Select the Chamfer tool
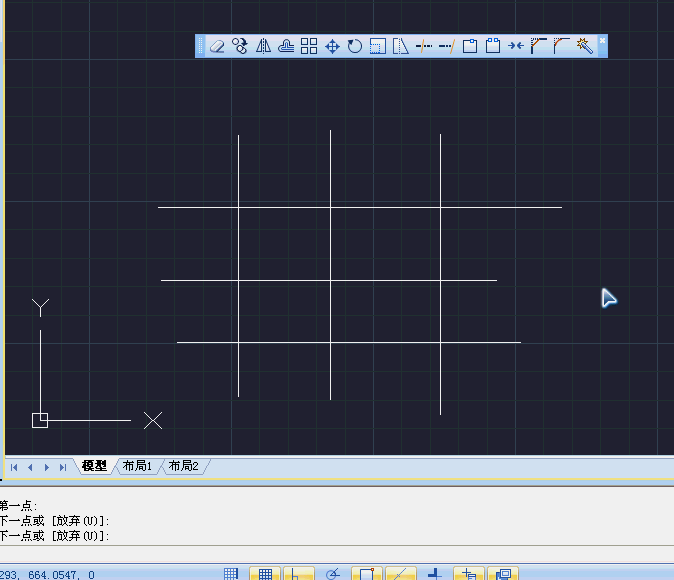The image size is (674, 580). pos(538,46)
